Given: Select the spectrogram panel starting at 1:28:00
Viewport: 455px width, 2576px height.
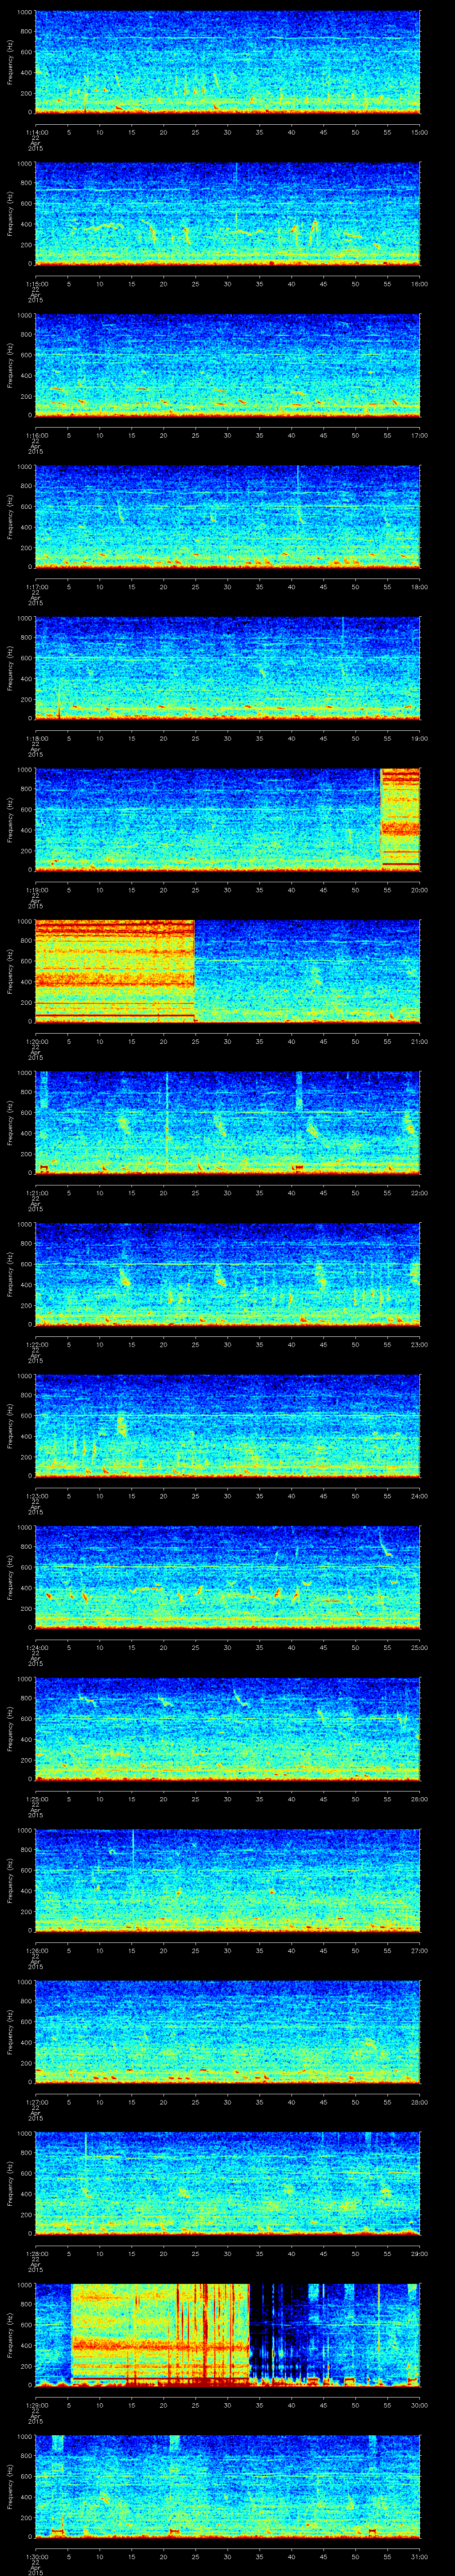Looking at the screenshot, I should pos(227,2183).
